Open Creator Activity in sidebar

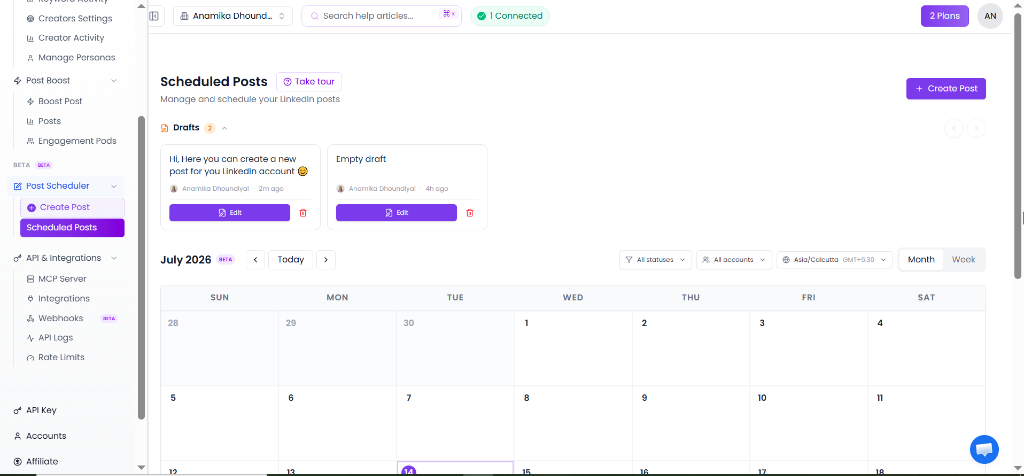click(x=65, y=38)
